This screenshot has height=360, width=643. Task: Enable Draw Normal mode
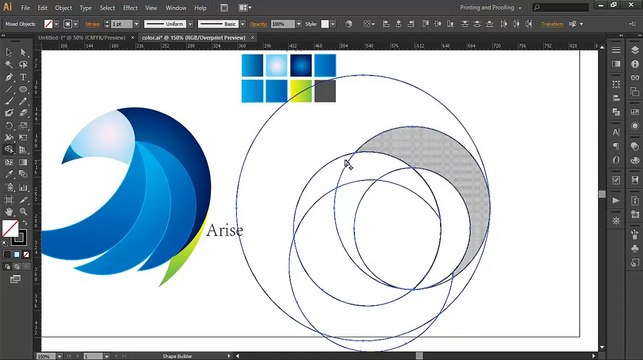click(7, 267)
